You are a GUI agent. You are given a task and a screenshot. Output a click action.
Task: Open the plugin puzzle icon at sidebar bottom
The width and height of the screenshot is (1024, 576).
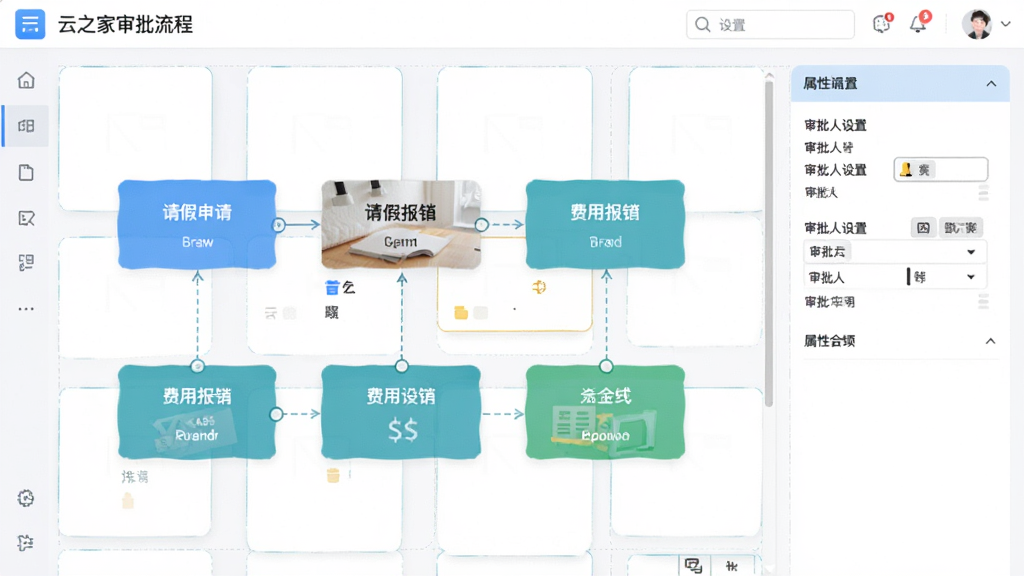click(26, 542)
